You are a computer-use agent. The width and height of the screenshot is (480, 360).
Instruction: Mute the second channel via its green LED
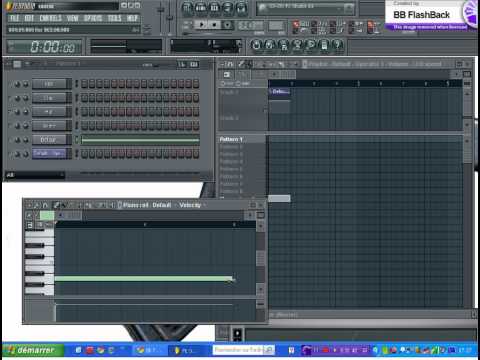tap(10, 98)
